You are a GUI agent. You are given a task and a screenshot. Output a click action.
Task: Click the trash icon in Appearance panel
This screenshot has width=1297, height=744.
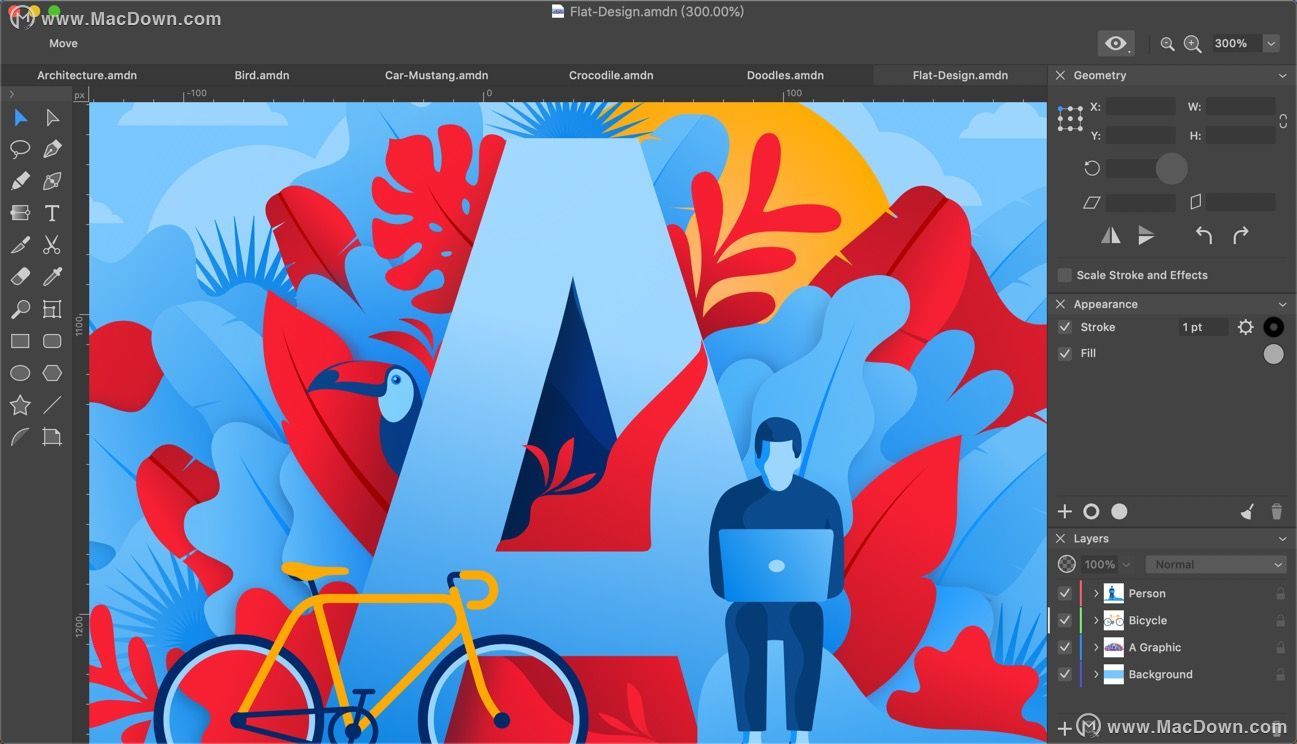point(1276,512)
